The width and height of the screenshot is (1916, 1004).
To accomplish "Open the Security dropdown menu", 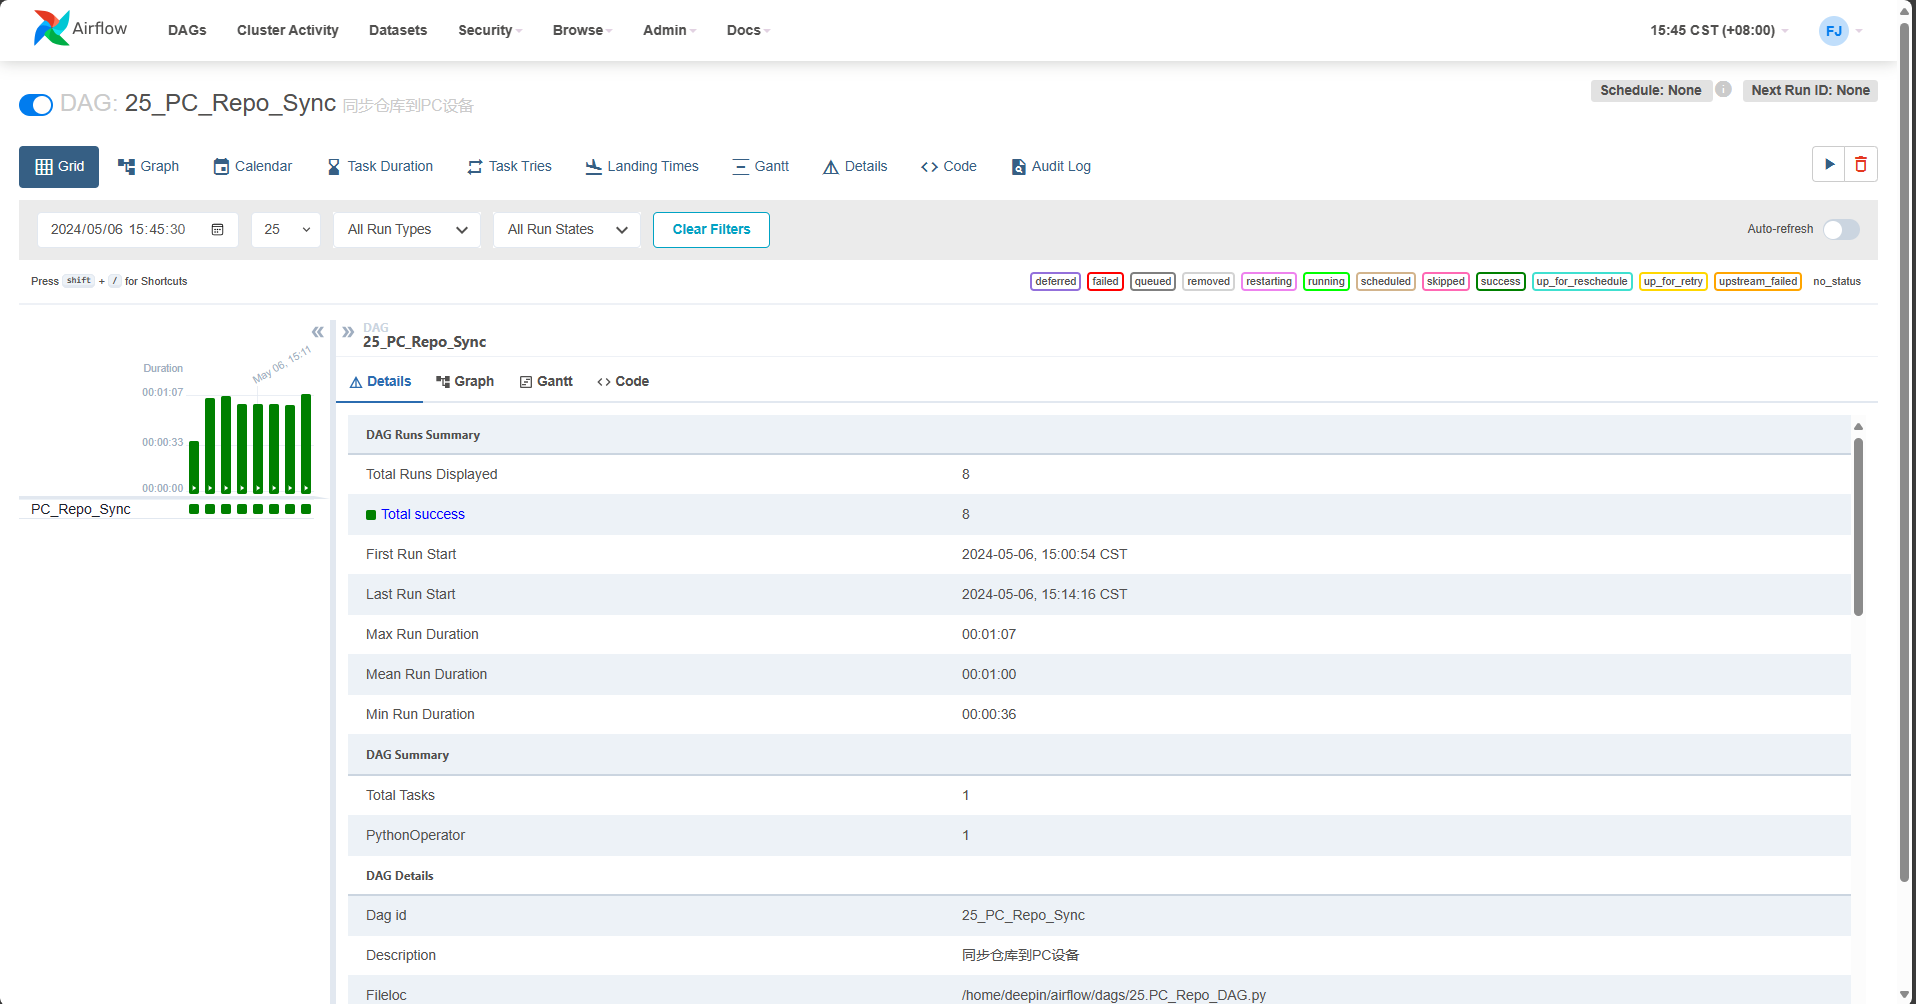I will [490, 30].
